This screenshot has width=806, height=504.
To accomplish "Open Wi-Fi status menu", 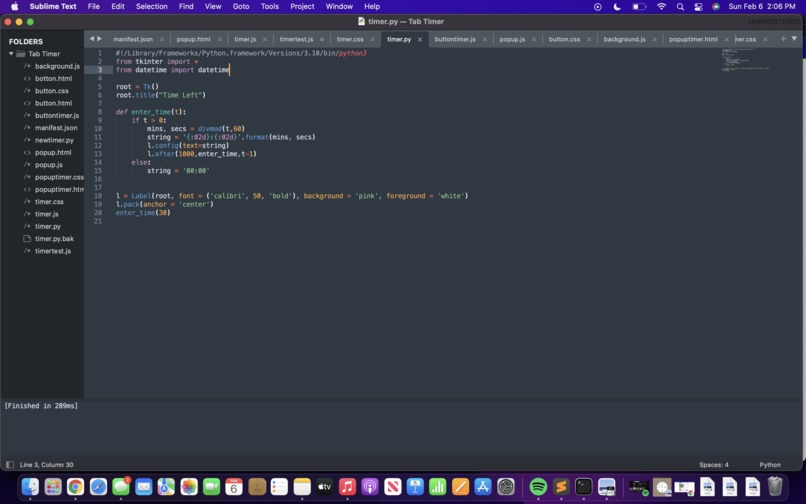I will (661, 7).
